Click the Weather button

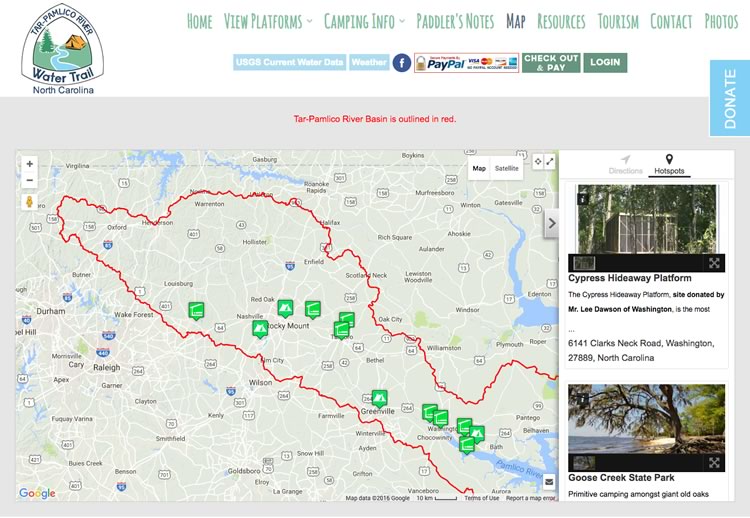tap(369, 62)
